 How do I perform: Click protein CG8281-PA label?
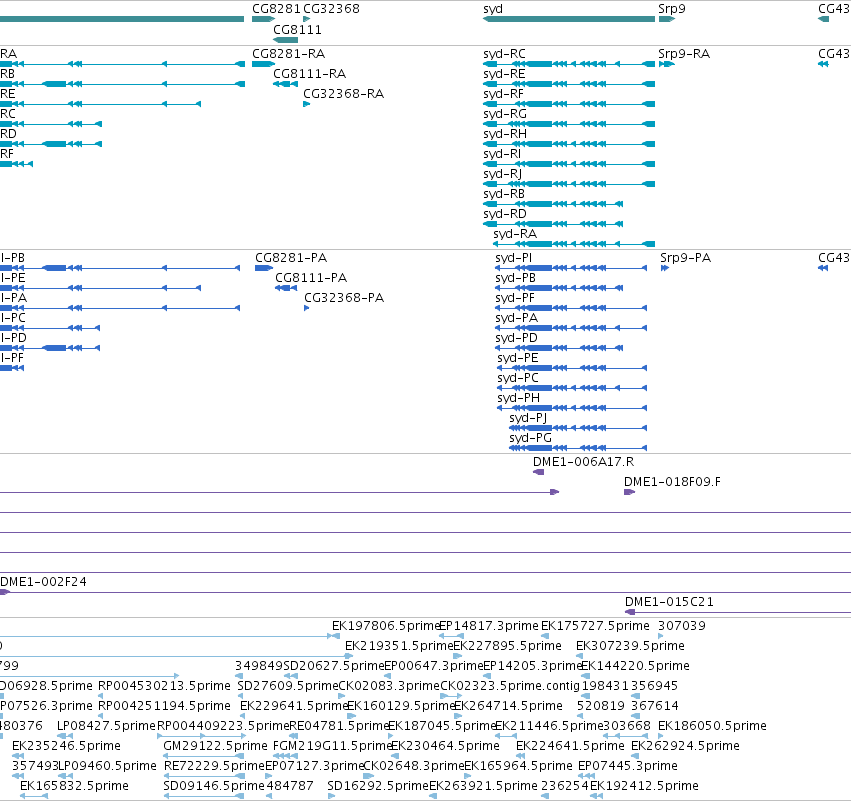click(x=291, y=258)
